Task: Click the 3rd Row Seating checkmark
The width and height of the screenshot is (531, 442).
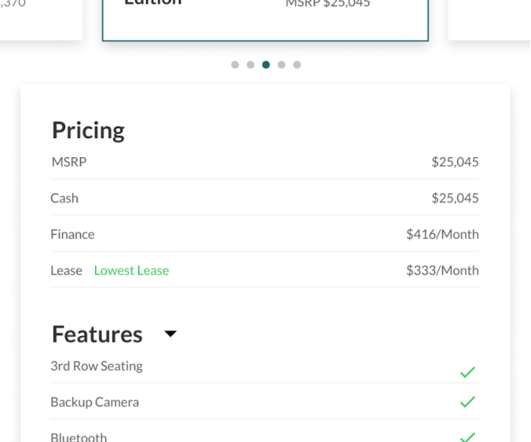Action: tap(468, 372)
